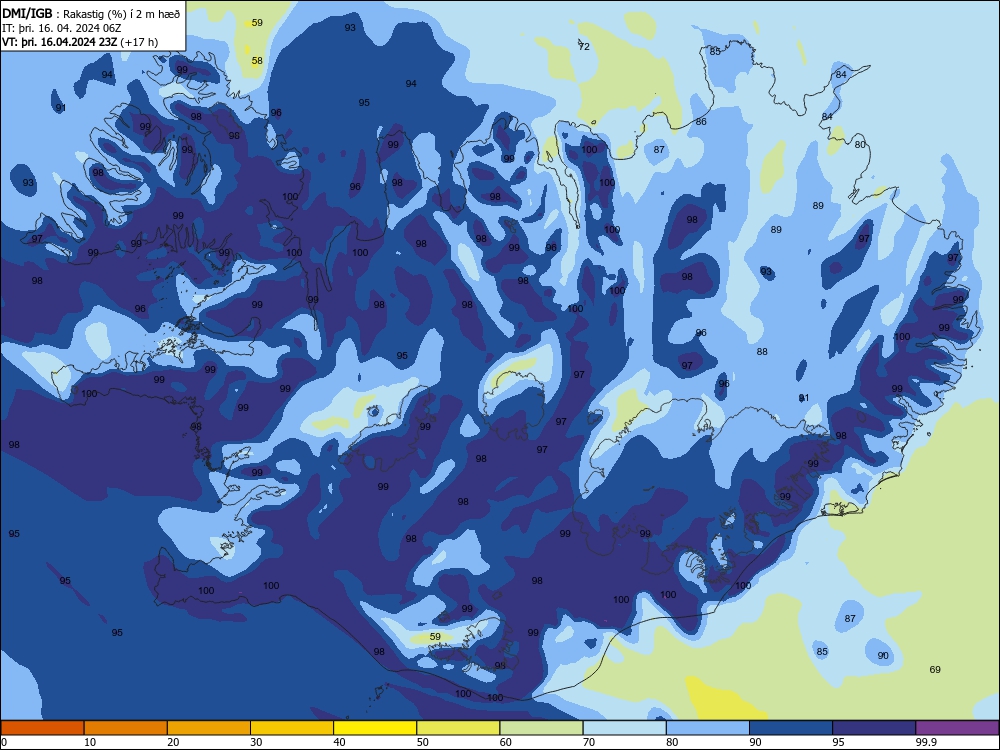The image size is (1000, 750).
Task: Pick the golden 30–40 legend swatch
Action: pyautogui.click(x=292, y=728)
